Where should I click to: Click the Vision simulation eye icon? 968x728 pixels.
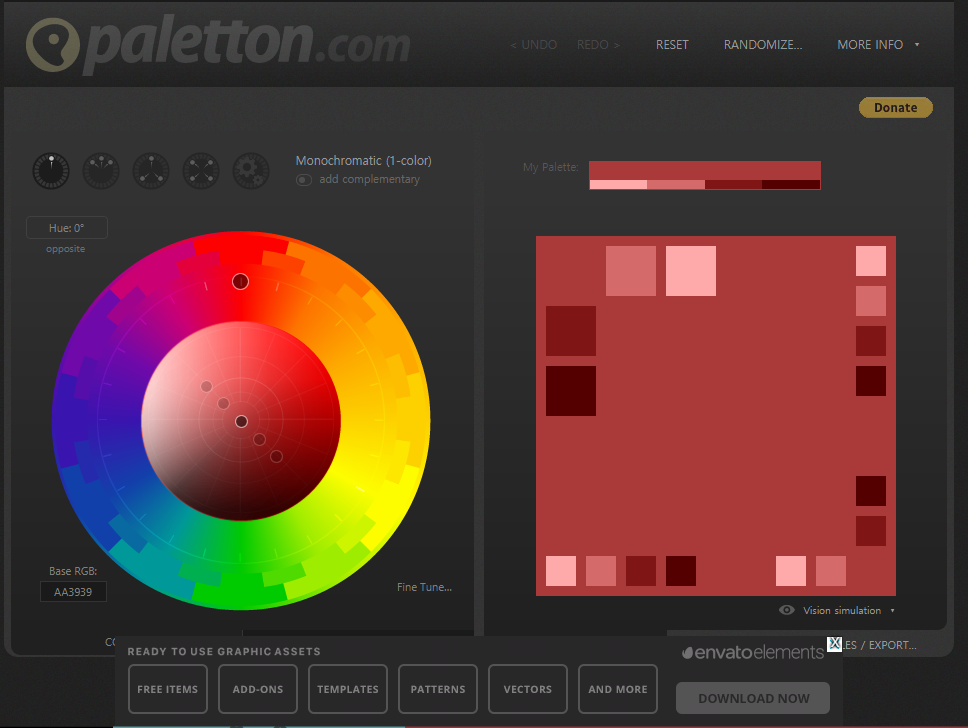pyautogui.click(x=786, y=610)
